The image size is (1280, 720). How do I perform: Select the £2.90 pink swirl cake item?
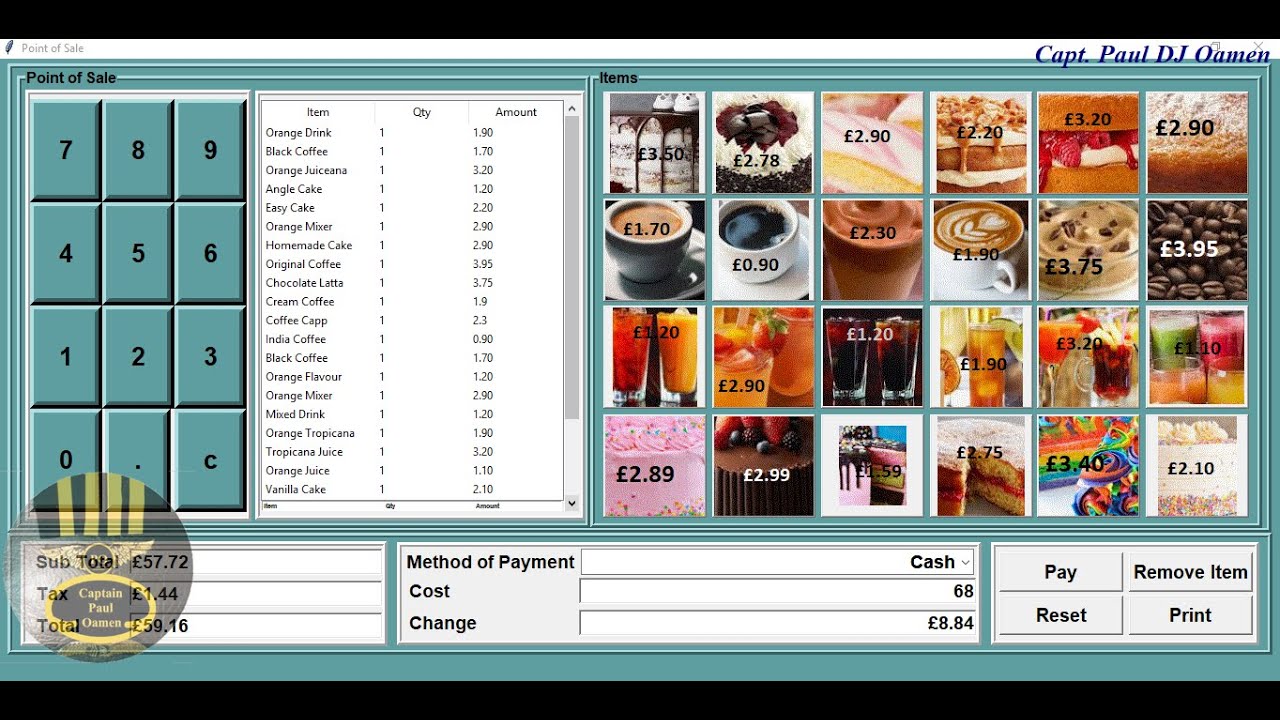point(872,143)
